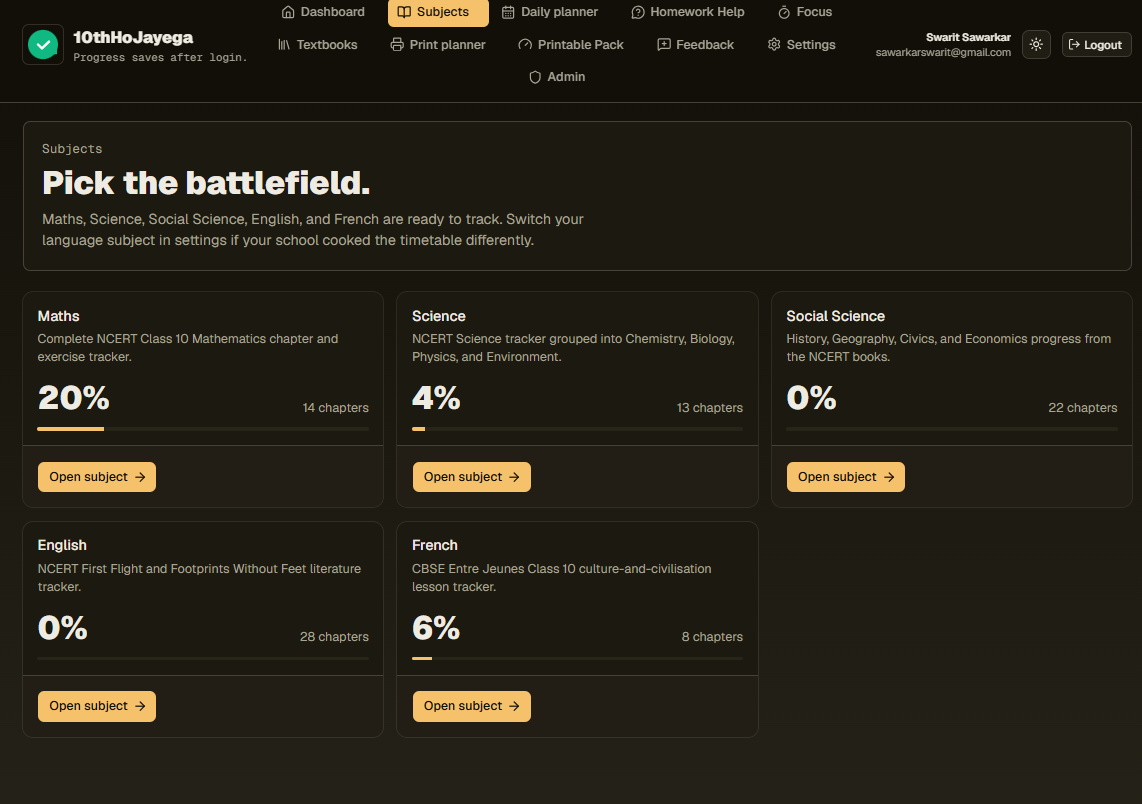Go to the Admin shield page
Viewport: 1142px width, 804px height.
click(x=556, y=76)
